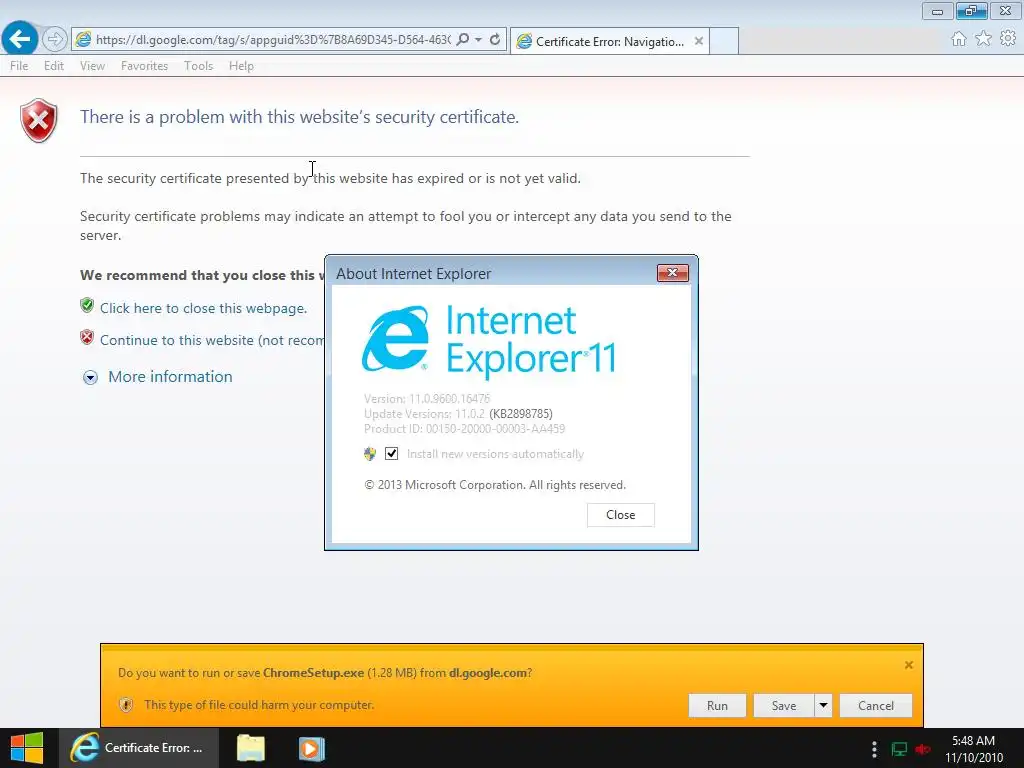The height and width of the screenshot is (768, 1024).
Task: Click the Internet Explorer 11 logo
Action: (489, 341)
